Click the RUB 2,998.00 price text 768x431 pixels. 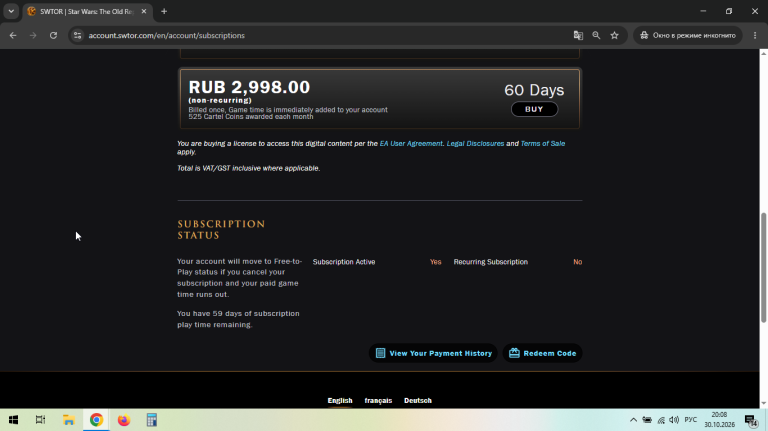(249, 87)
